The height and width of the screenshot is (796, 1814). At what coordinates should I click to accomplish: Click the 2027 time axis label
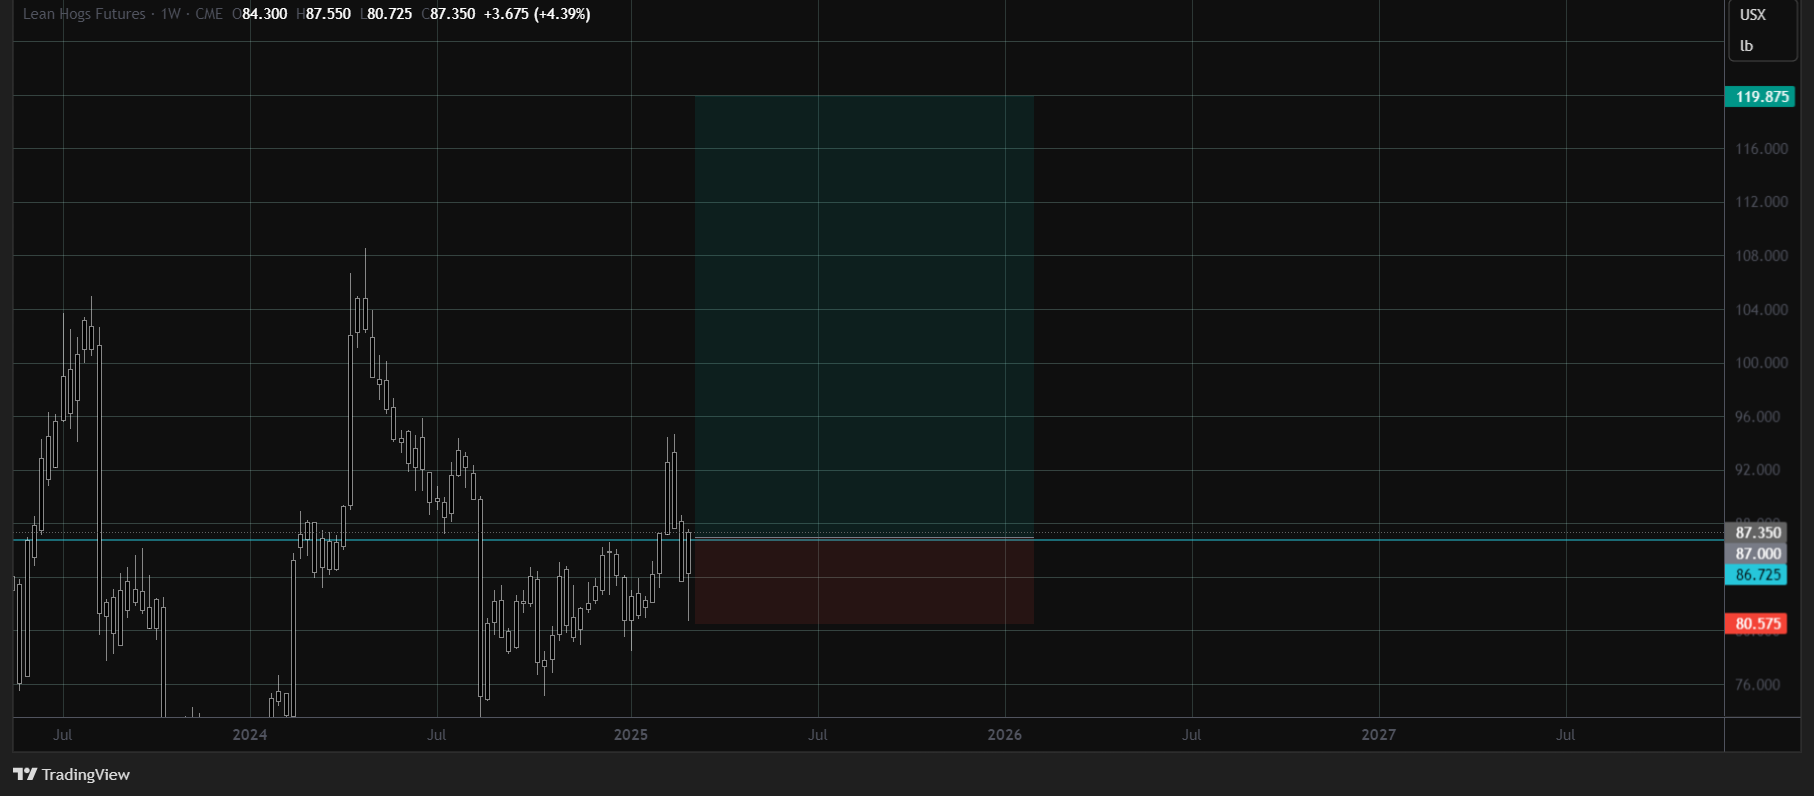click(x=1379, y=735)
